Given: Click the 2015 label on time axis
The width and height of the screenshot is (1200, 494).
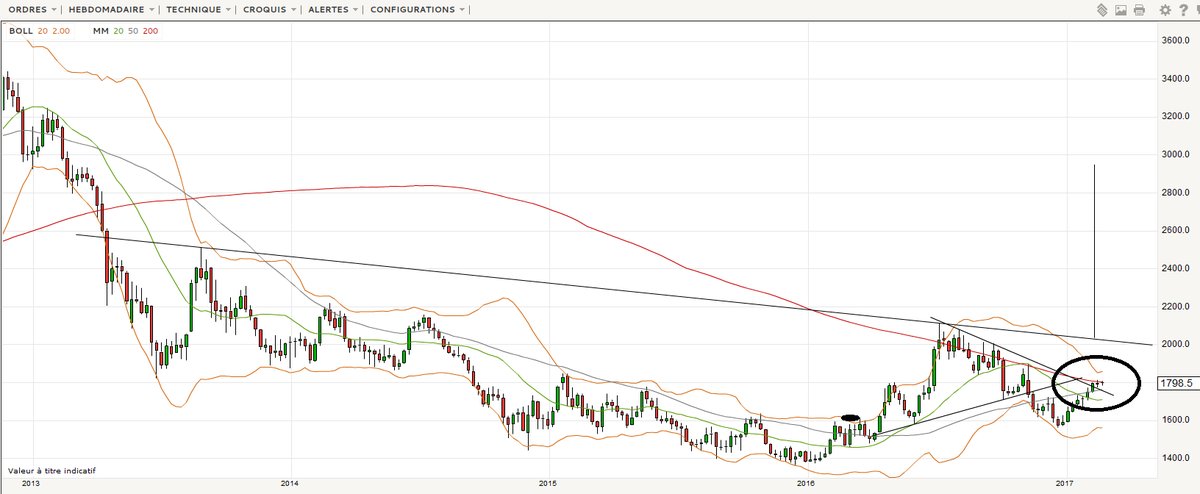Looking at the screenshot, I should tap(548, 485).
